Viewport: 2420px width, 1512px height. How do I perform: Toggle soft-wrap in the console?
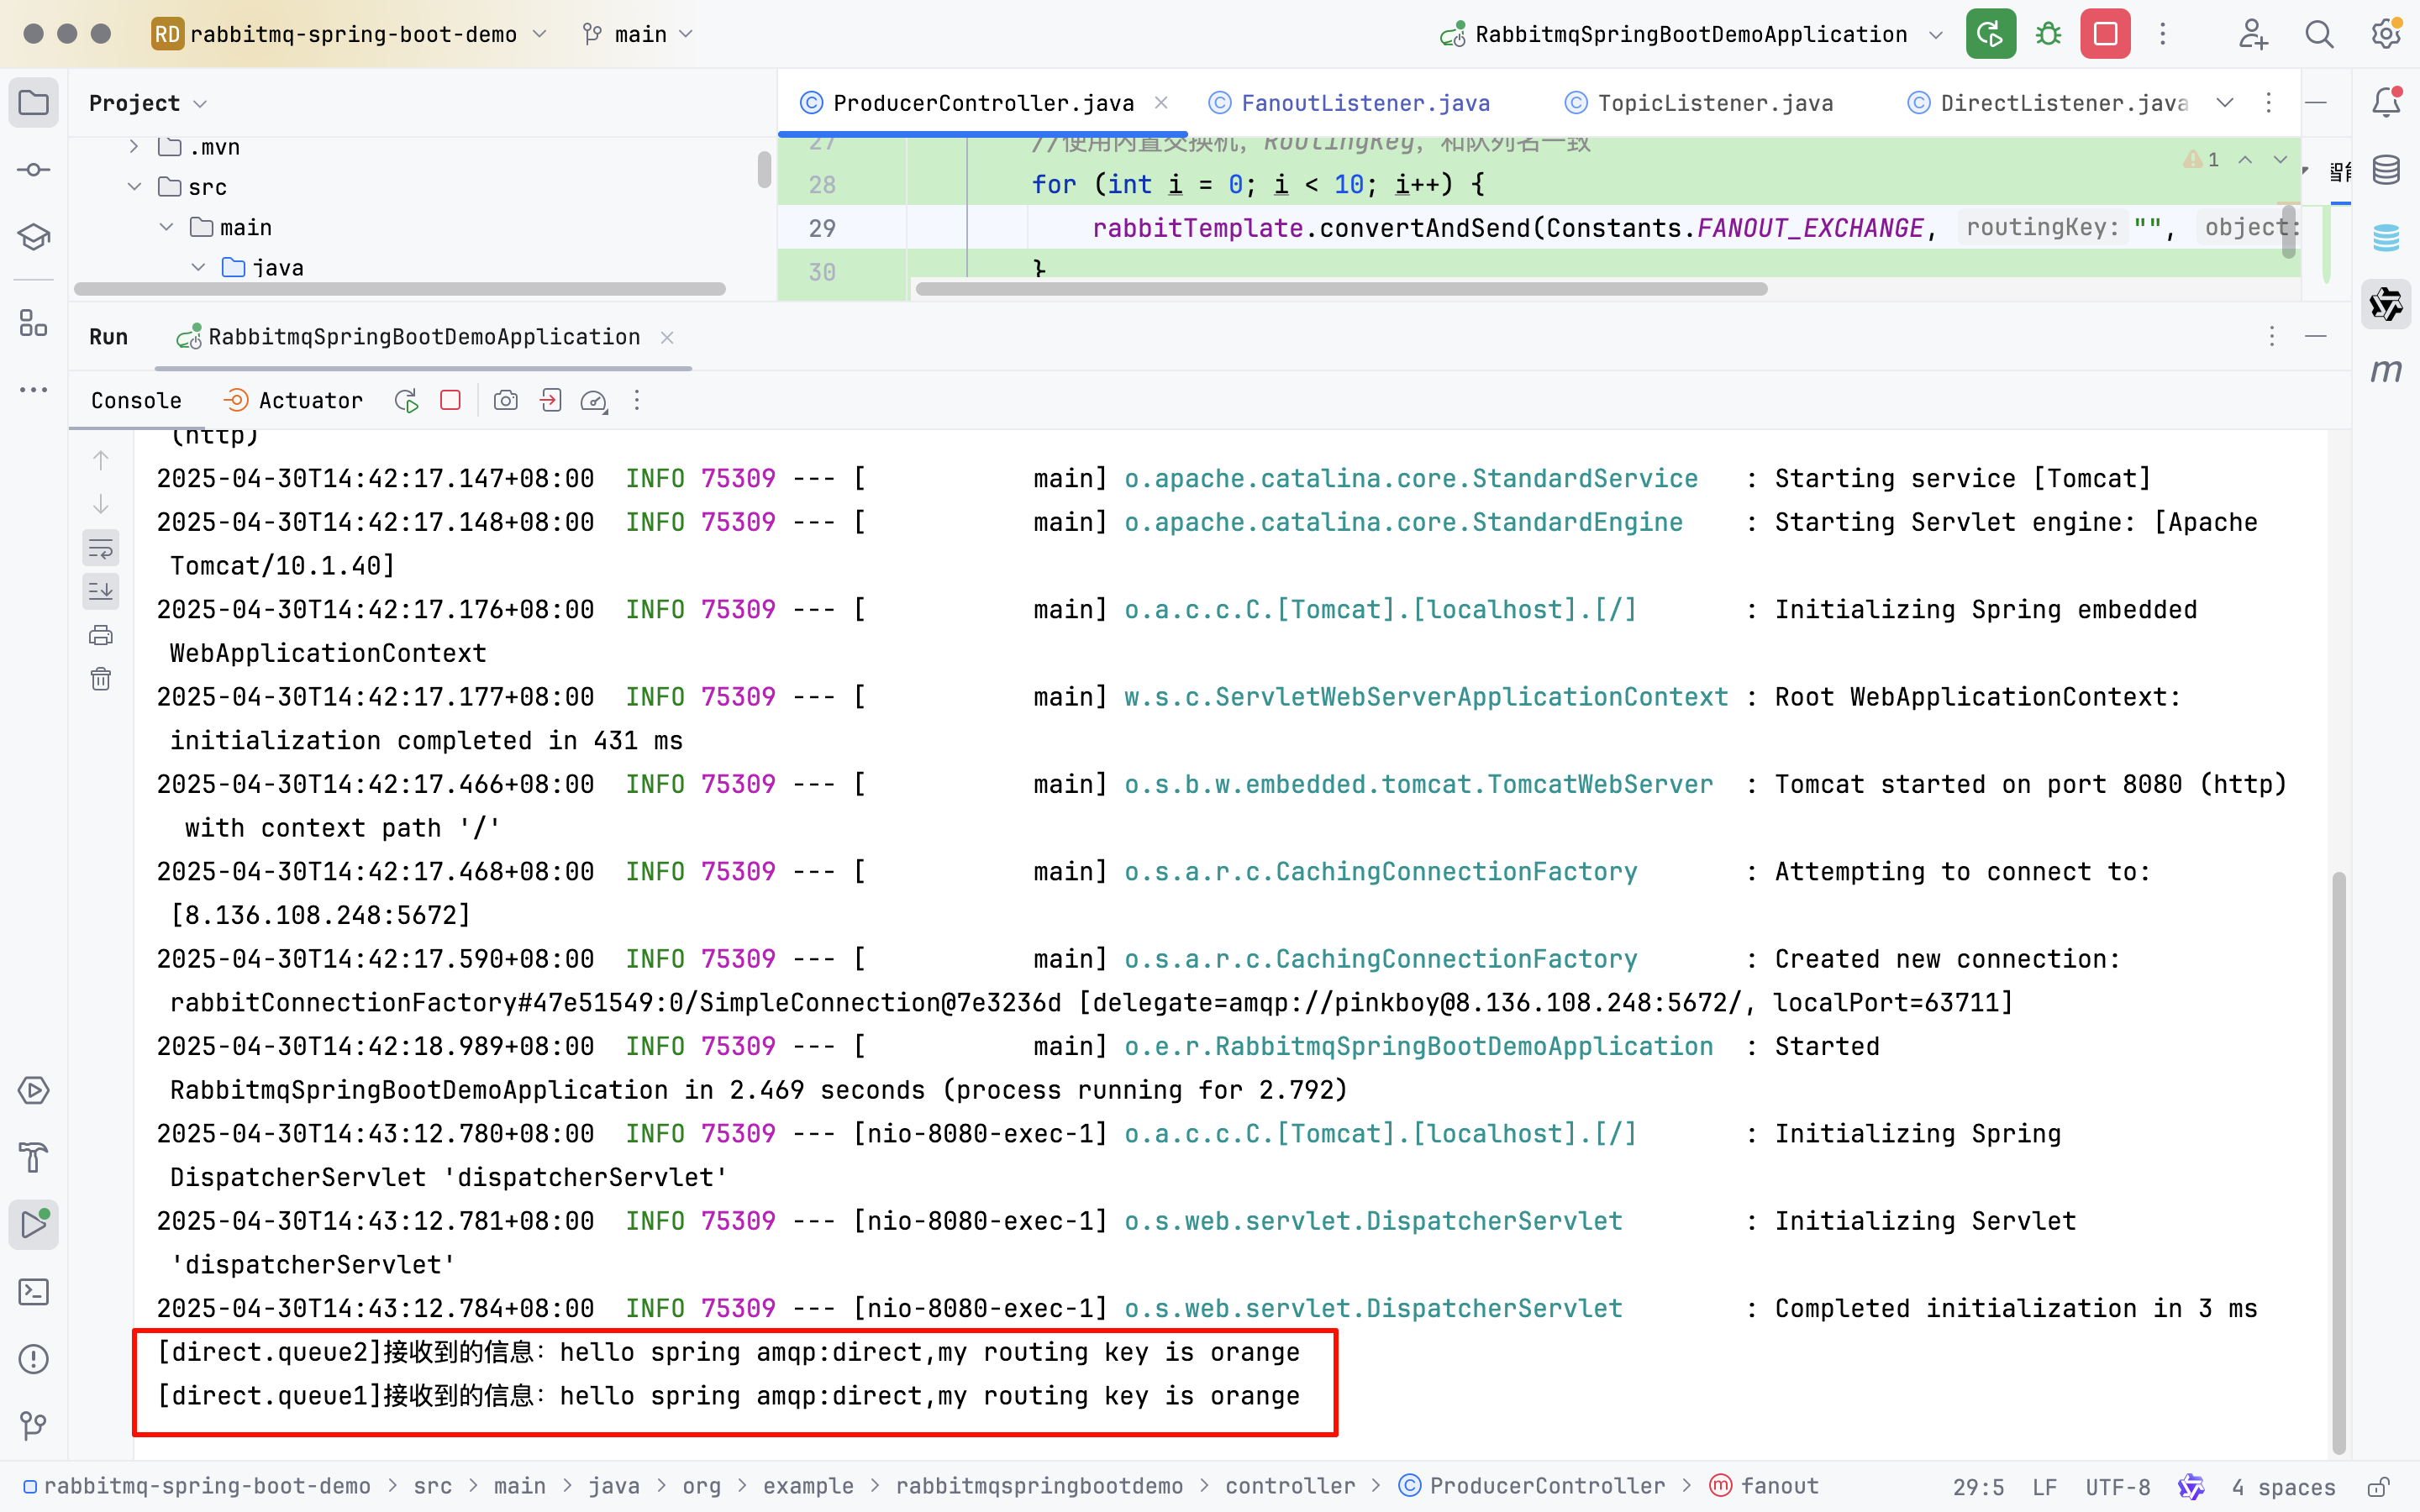point(101,548)
